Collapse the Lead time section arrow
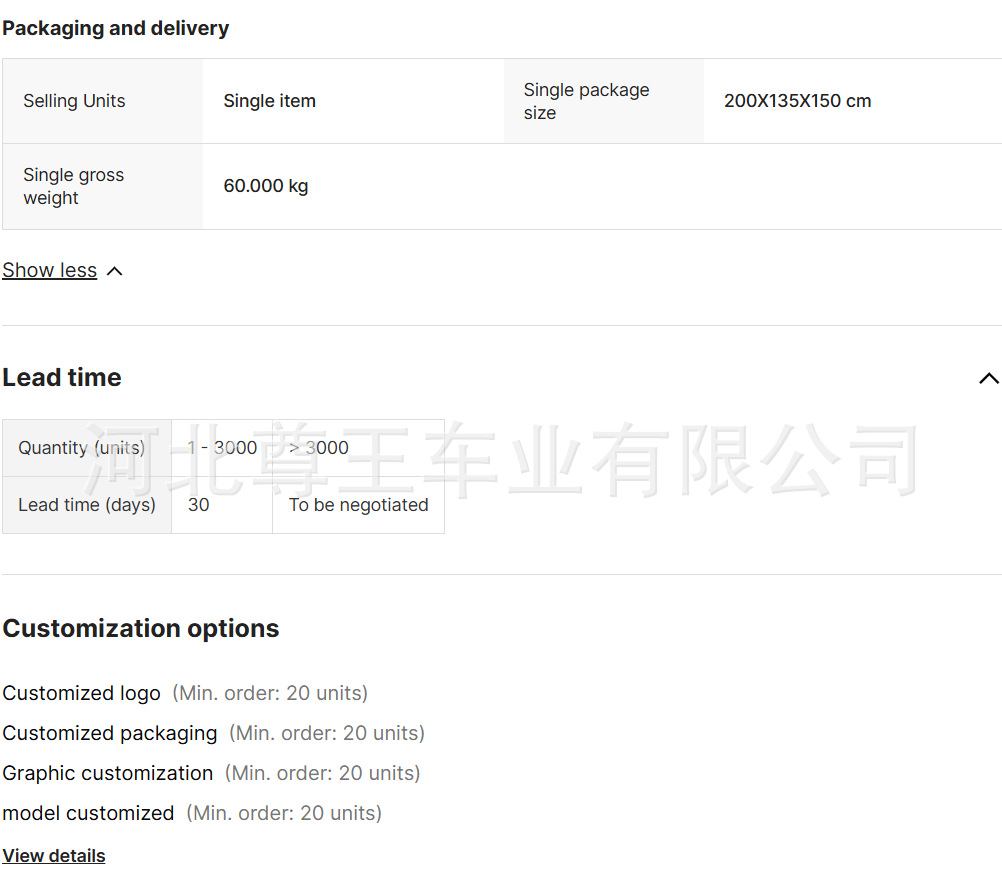This screenshot has height=893, width=1002. click(988, 378)
